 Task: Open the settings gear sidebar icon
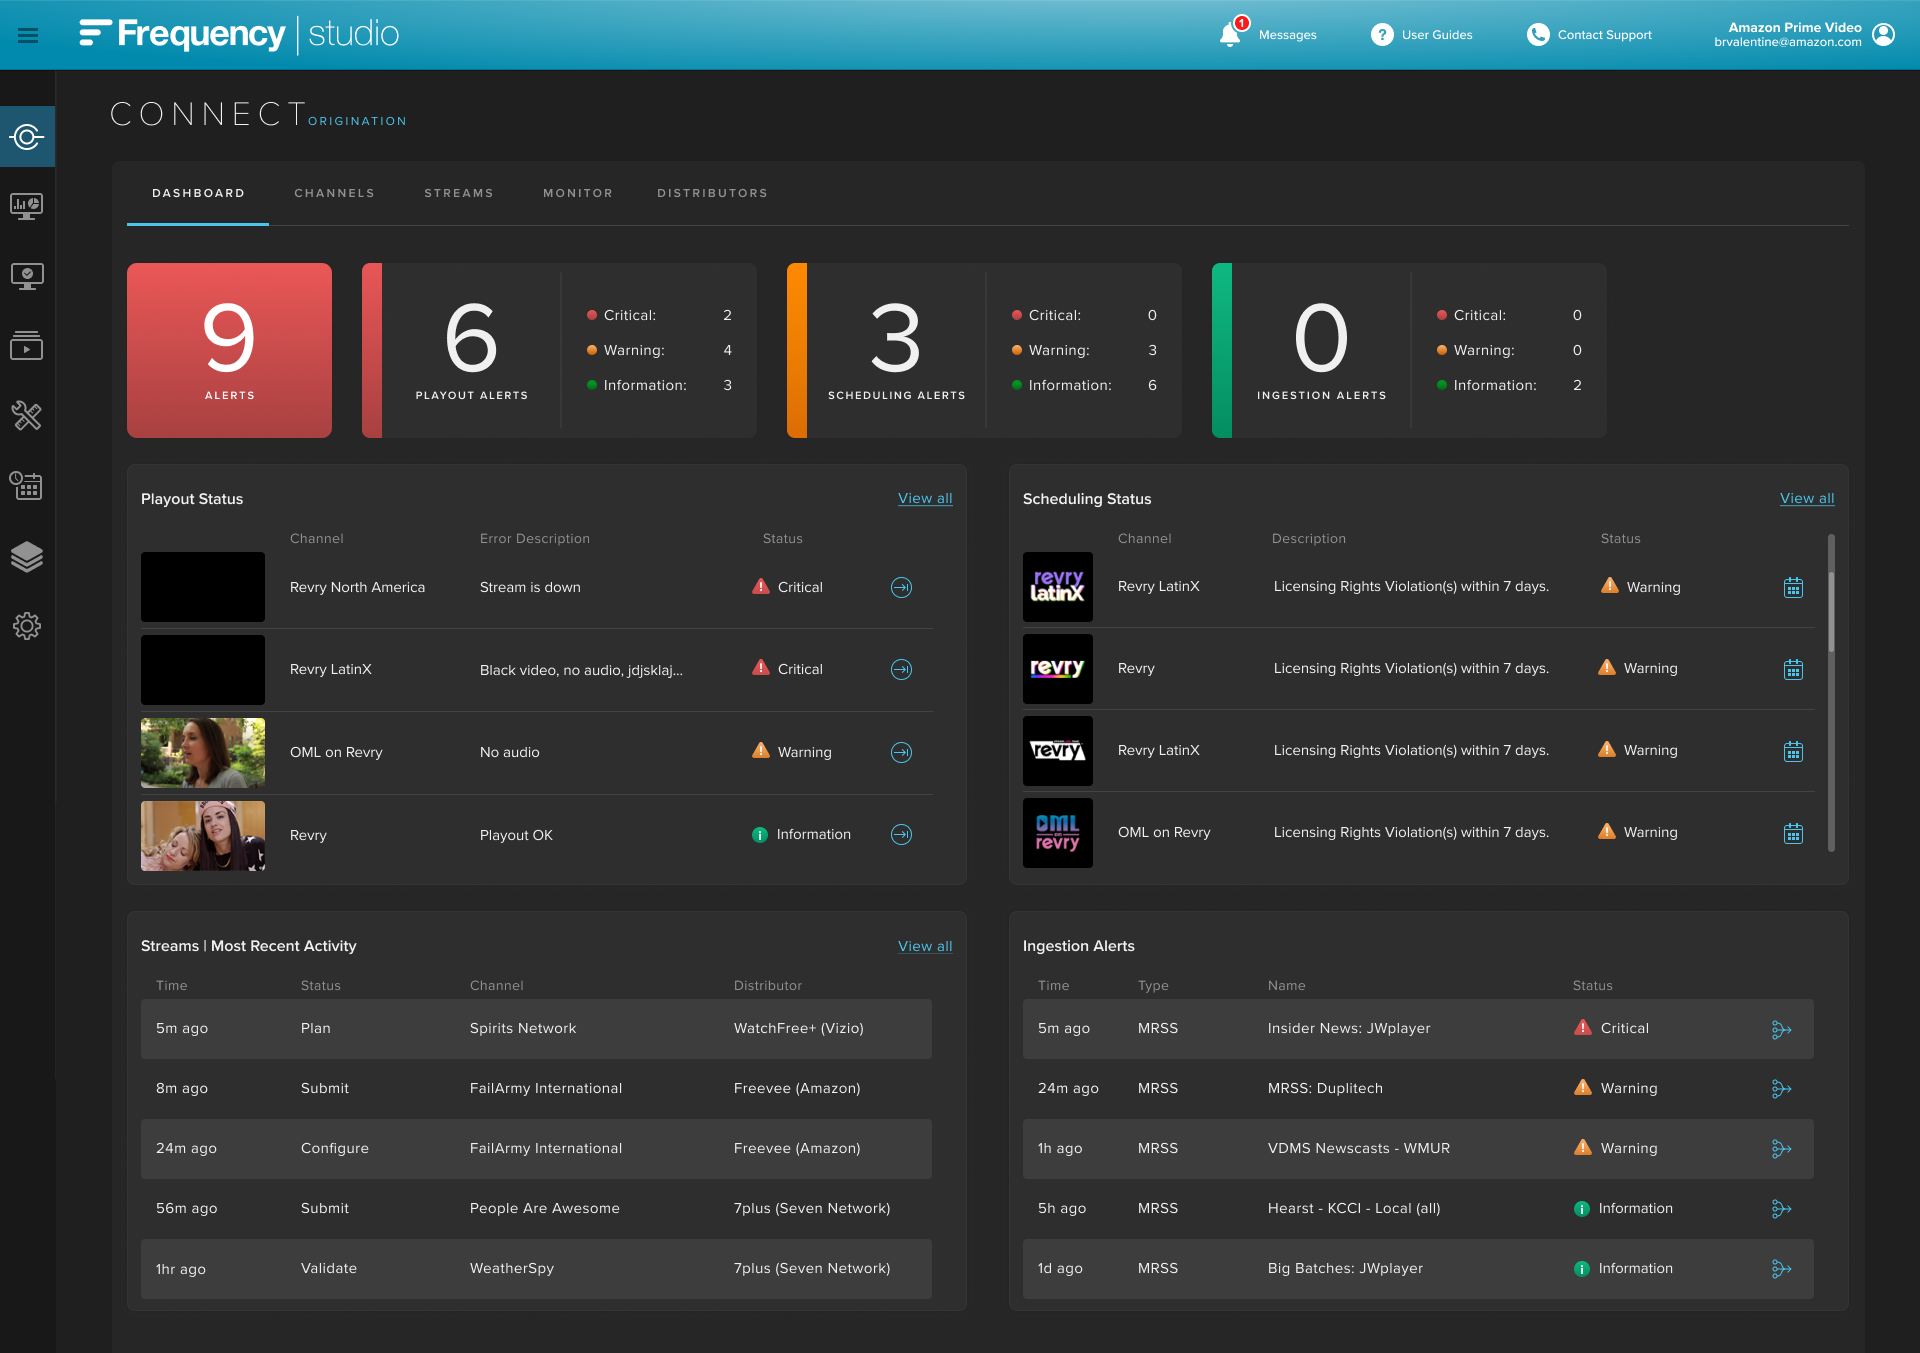(x=27, y=626)
